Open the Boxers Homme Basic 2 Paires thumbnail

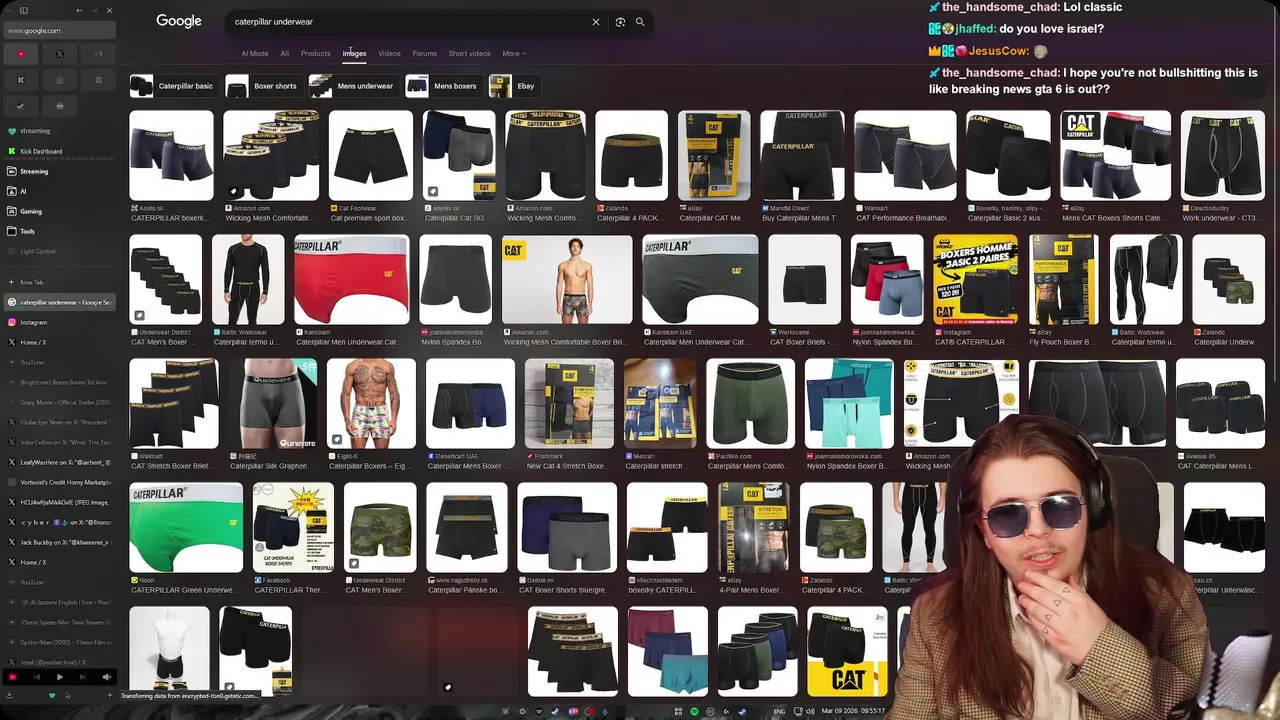click(x=975, y=280)
